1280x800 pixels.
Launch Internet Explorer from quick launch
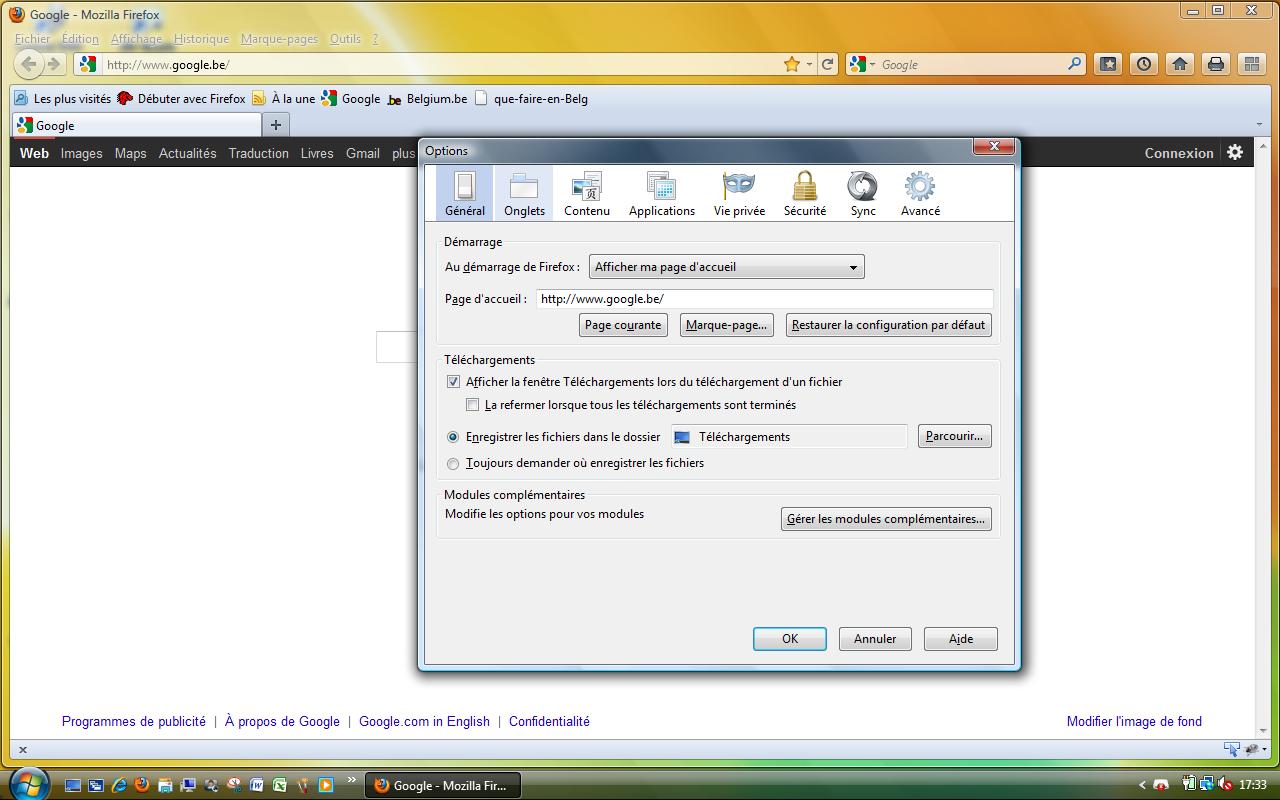120,786
